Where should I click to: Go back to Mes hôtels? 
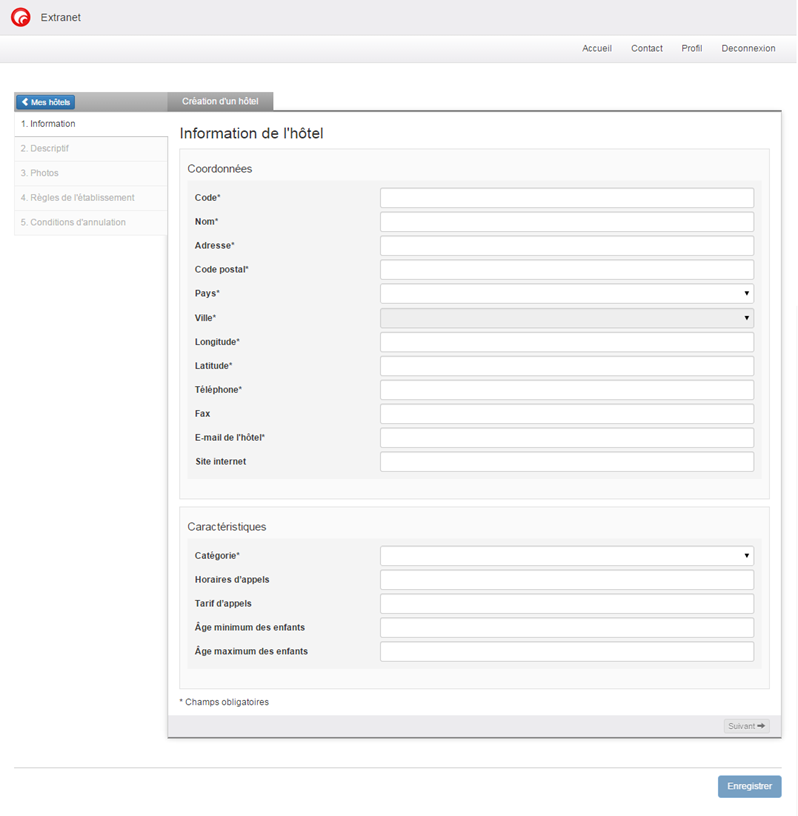pyautogui.click(x=45, y=102)
